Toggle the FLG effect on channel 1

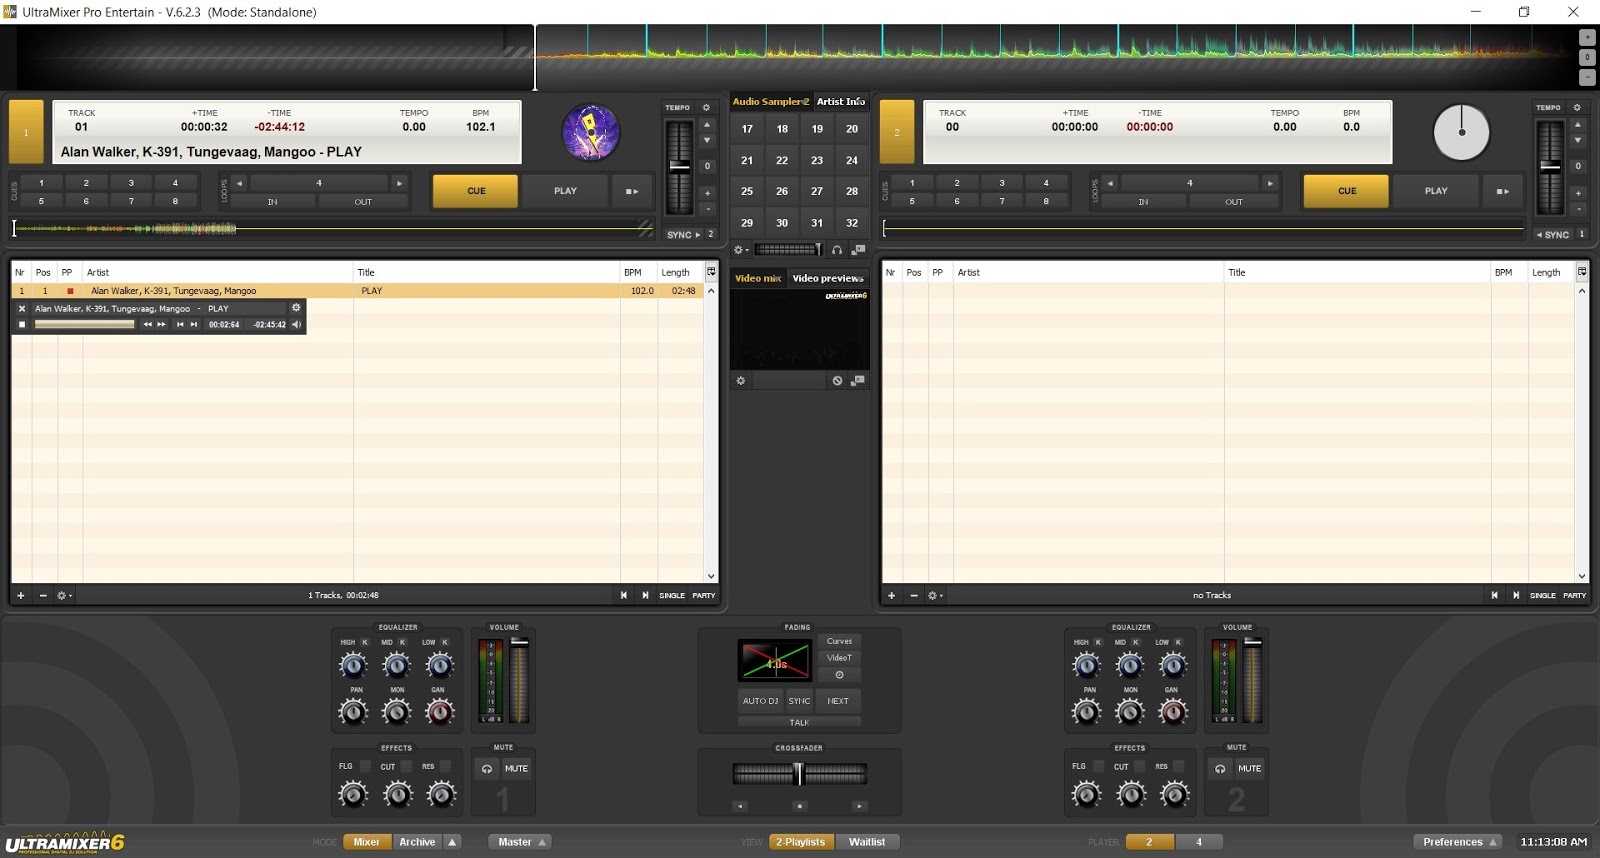point(365,767)
